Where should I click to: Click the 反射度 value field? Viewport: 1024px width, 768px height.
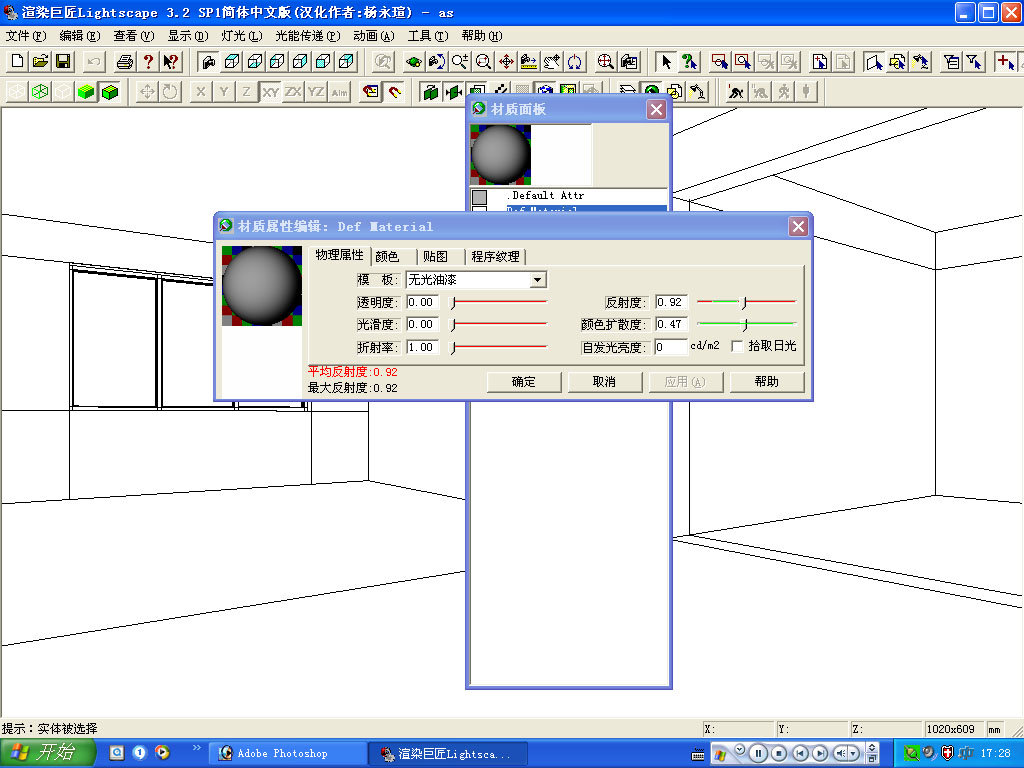point(671,302)
